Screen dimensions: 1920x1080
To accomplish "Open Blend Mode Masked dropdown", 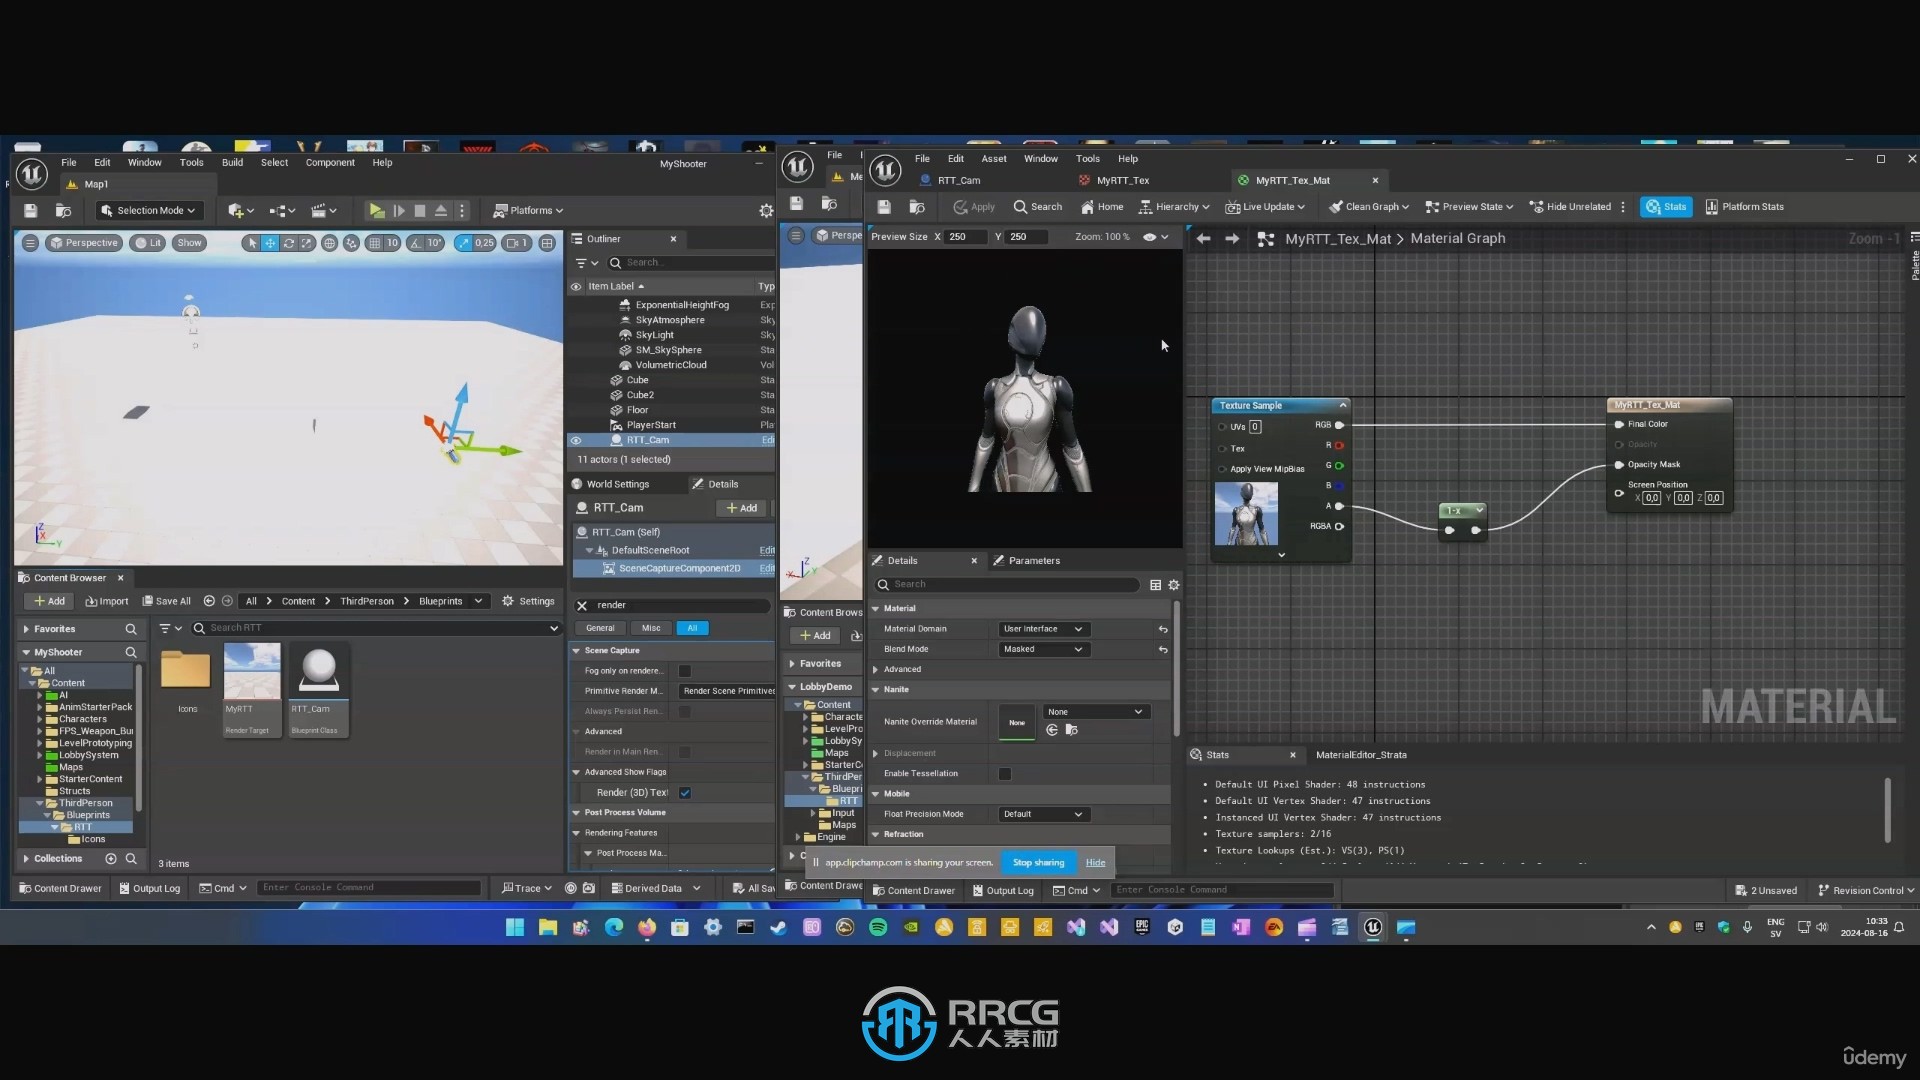I will (1043, 649).
